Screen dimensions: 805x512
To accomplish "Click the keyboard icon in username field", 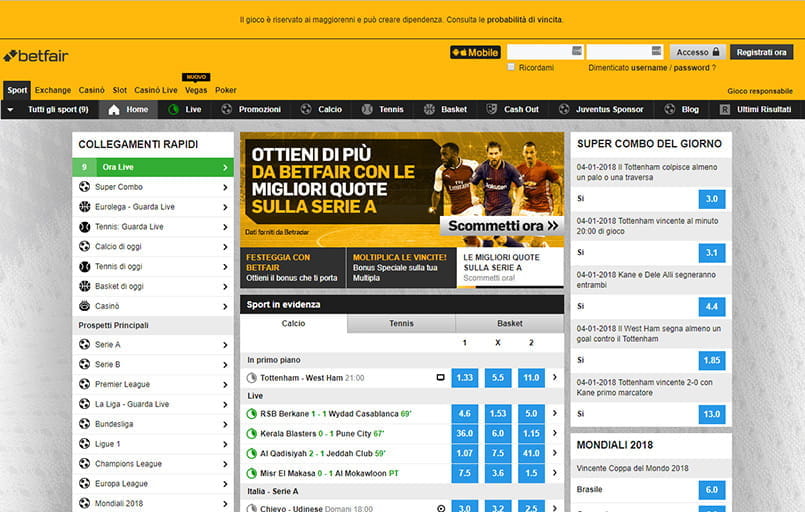I will (x=577, y=50).
